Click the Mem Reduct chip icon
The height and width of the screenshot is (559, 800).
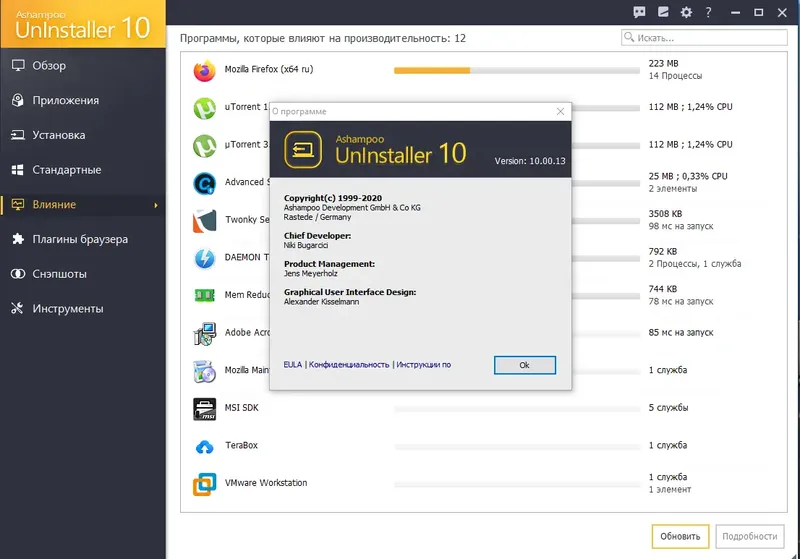[205, 295]
